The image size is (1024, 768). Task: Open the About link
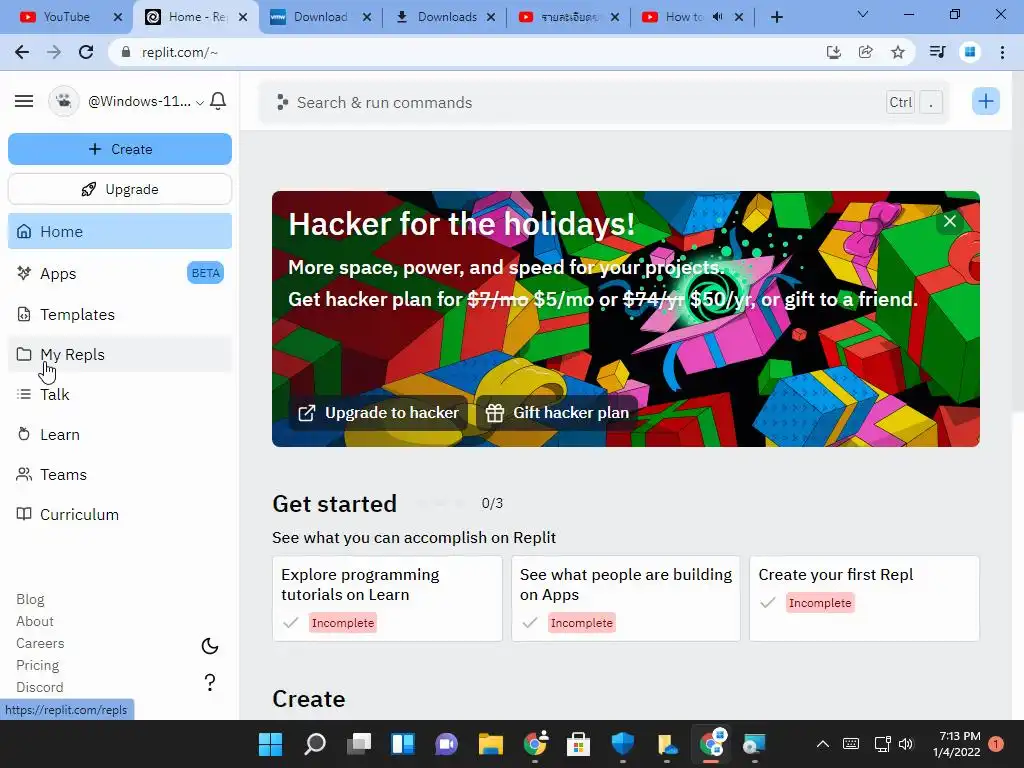click(35, 621)
